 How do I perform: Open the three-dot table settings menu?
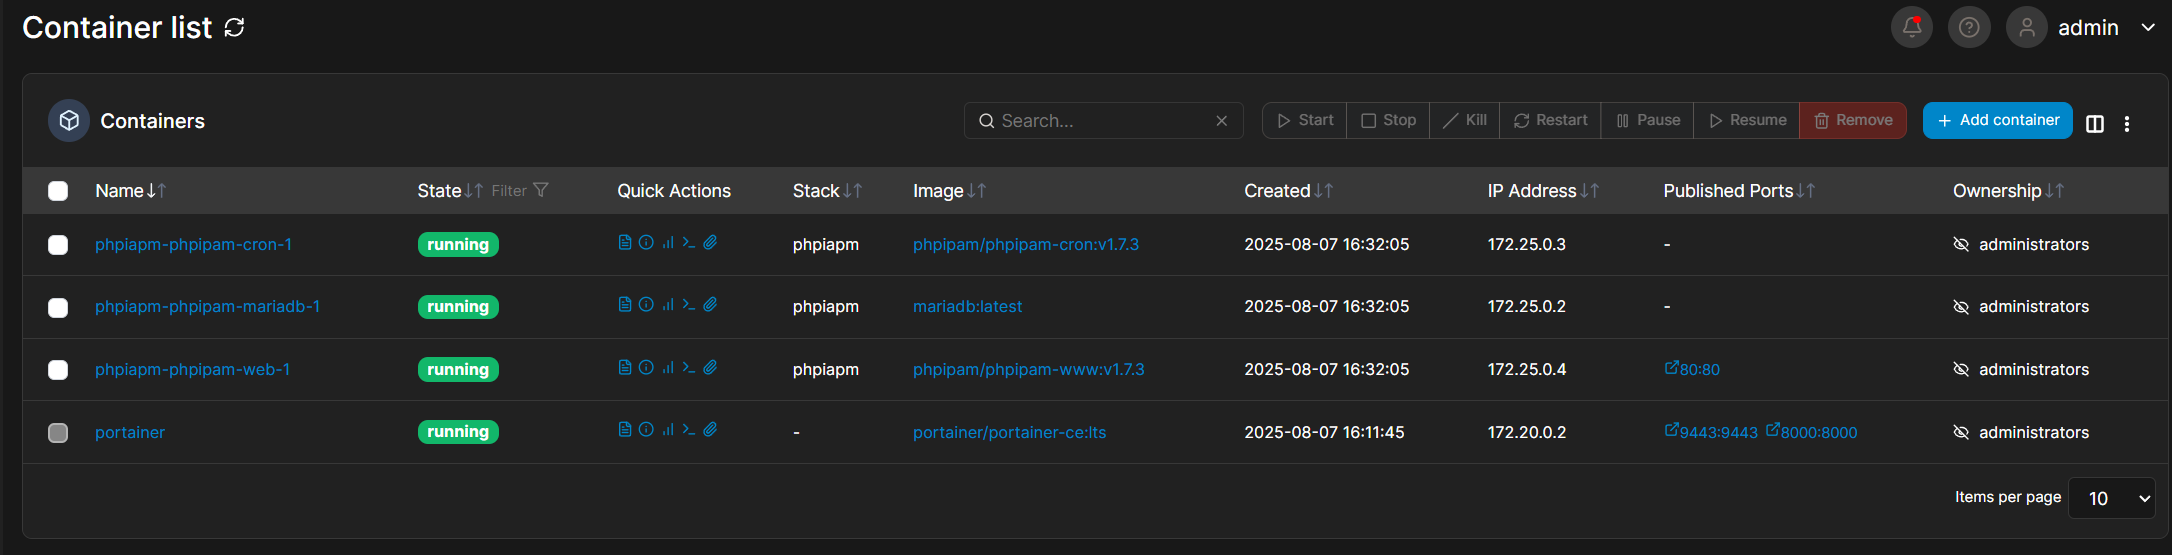pos(2127,124)
